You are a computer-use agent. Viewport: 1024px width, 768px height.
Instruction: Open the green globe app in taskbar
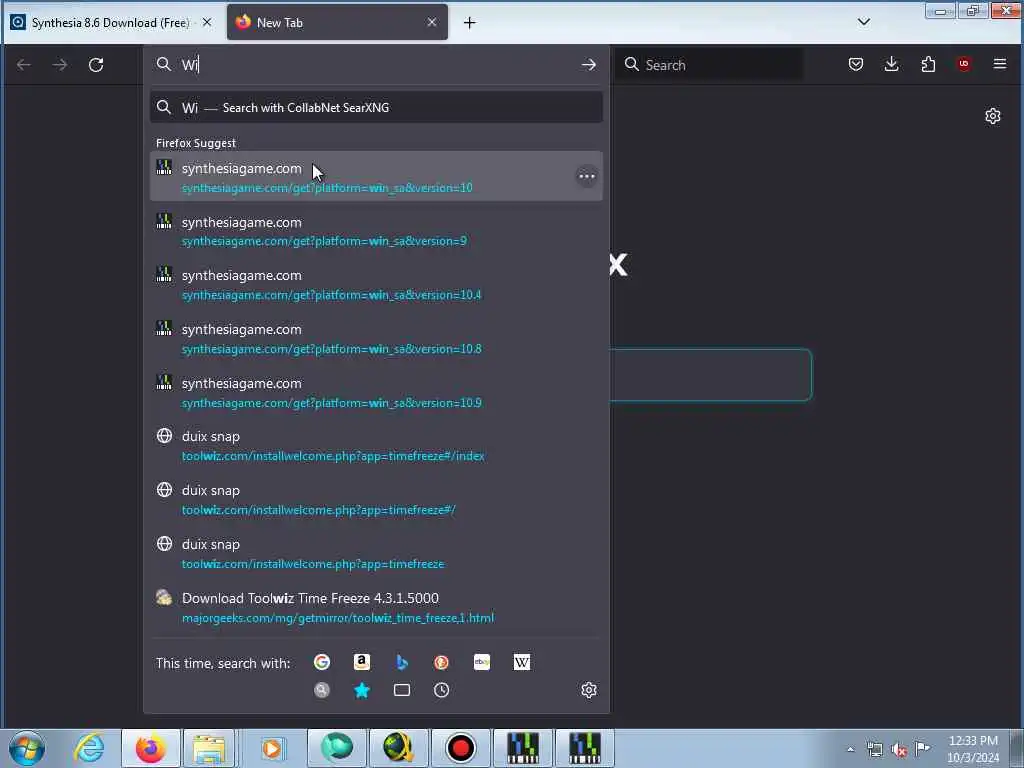click(x=337, y=748)
